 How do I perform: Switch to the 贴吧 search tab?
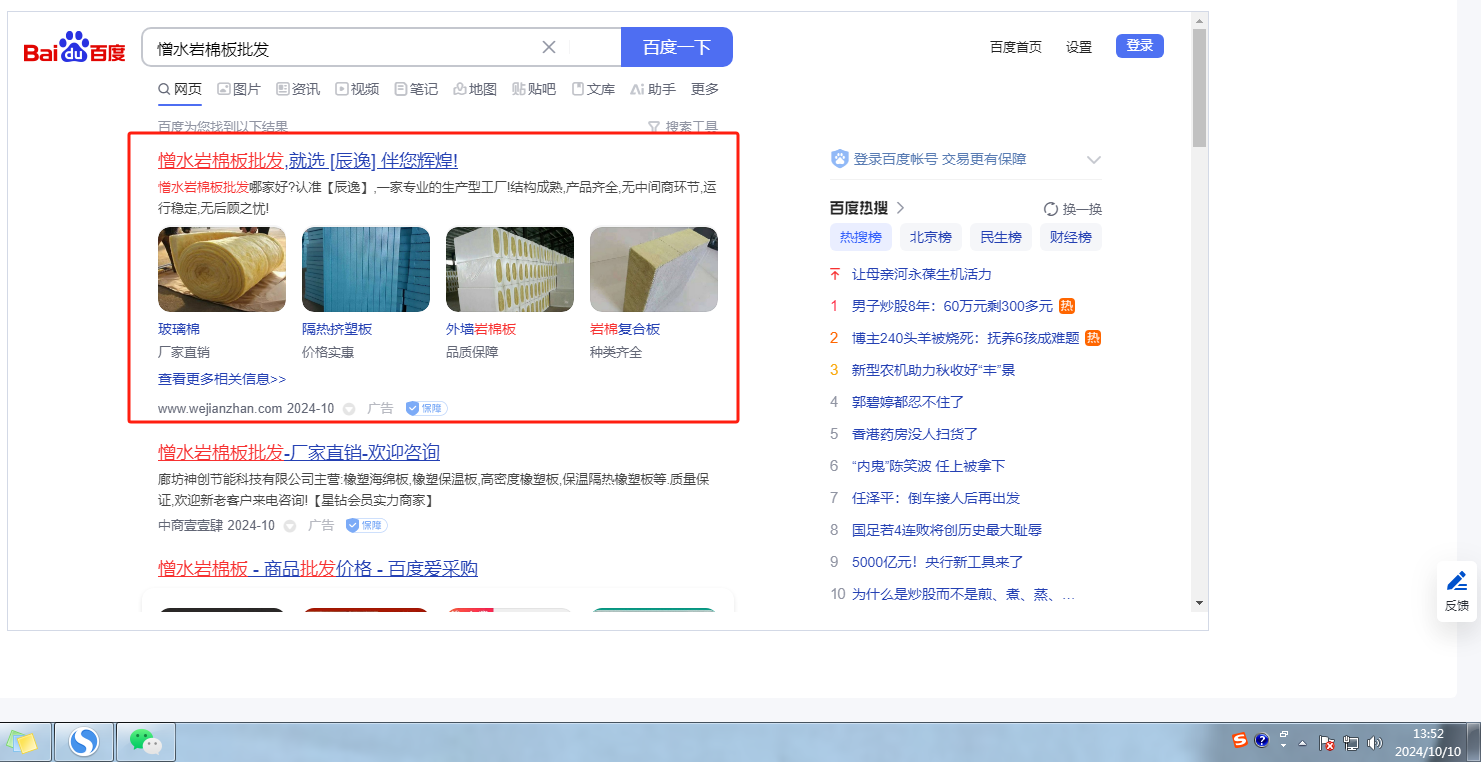[x=534, y=89]
